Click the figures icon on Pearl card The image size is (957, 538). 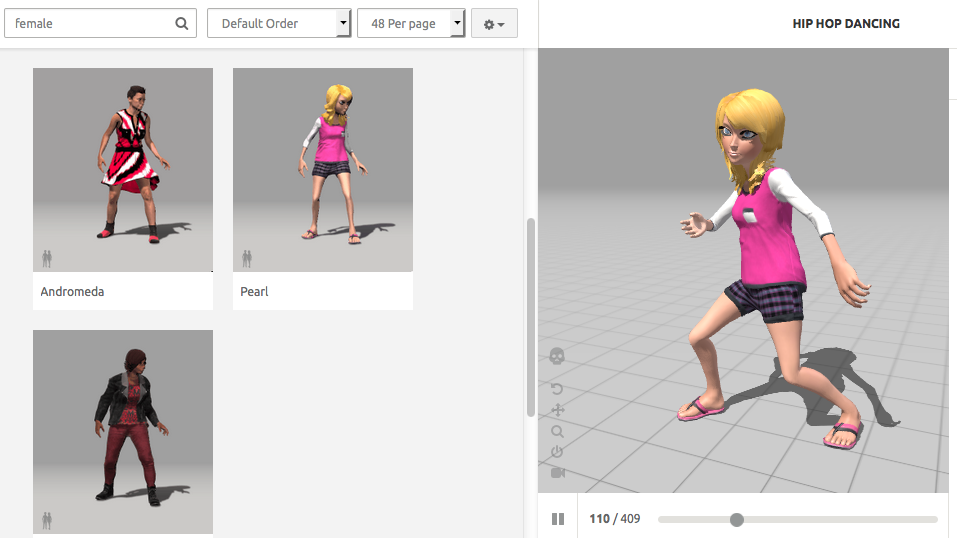point(247,259)
